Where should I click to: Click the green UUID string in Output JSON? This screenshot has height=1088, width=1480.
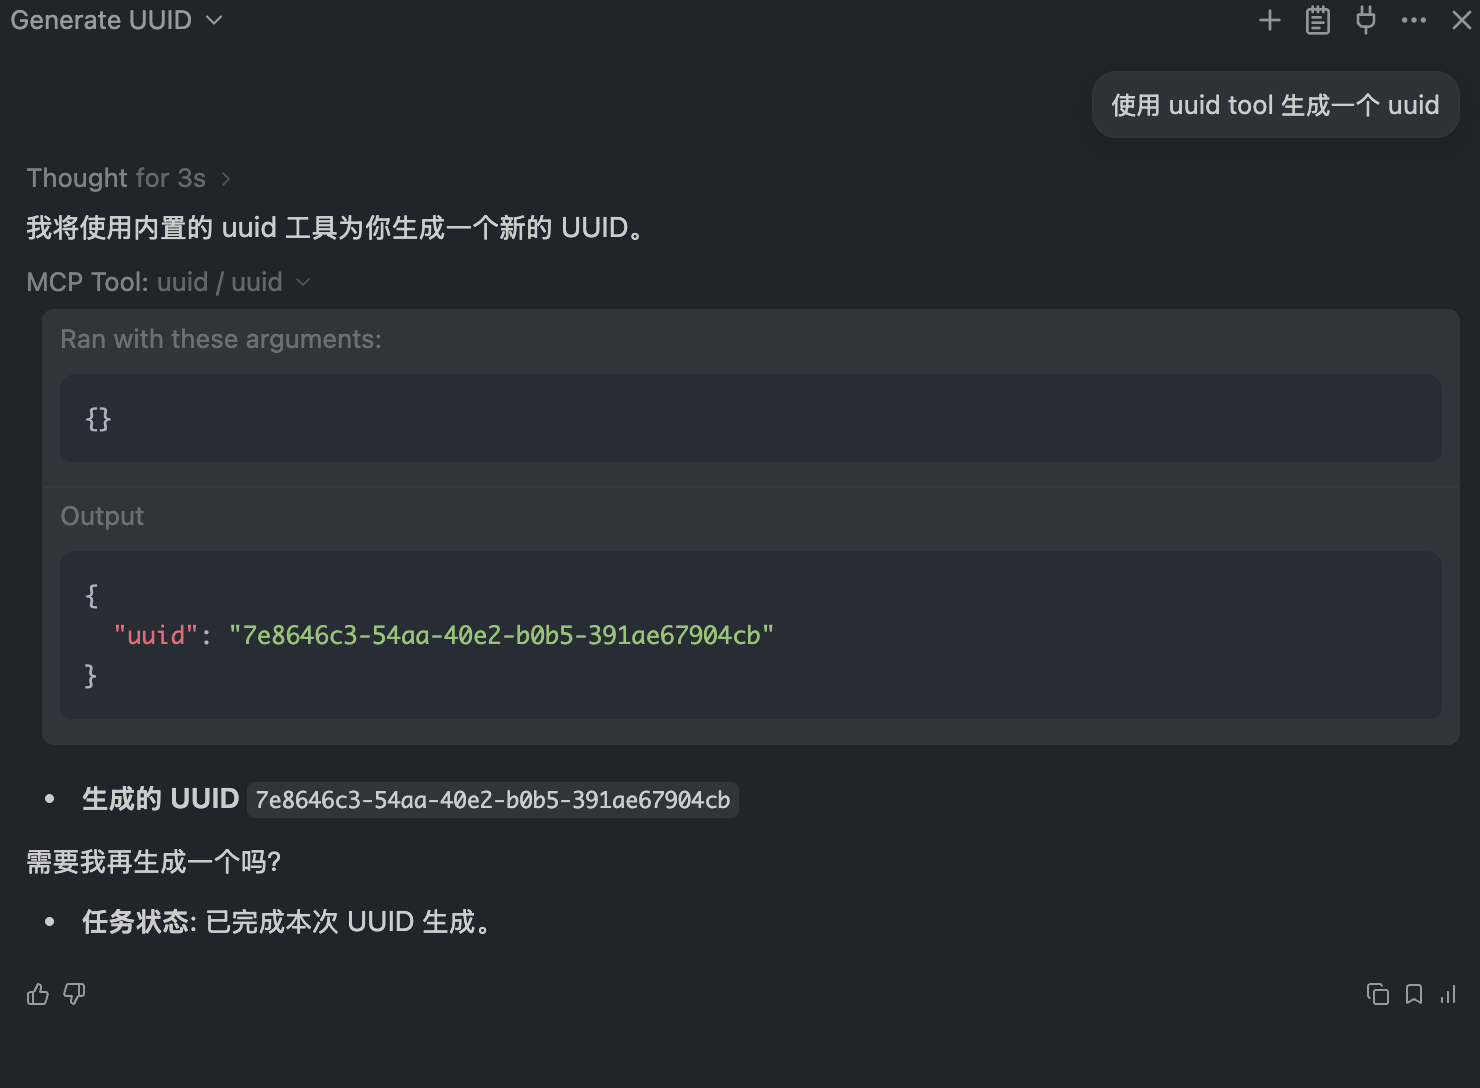click(x=501, y=635)
